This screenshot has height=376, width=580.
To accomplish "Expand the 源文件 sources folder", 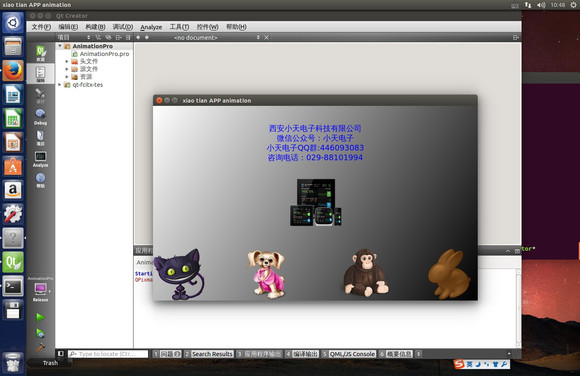I will (x=67, y=69).
